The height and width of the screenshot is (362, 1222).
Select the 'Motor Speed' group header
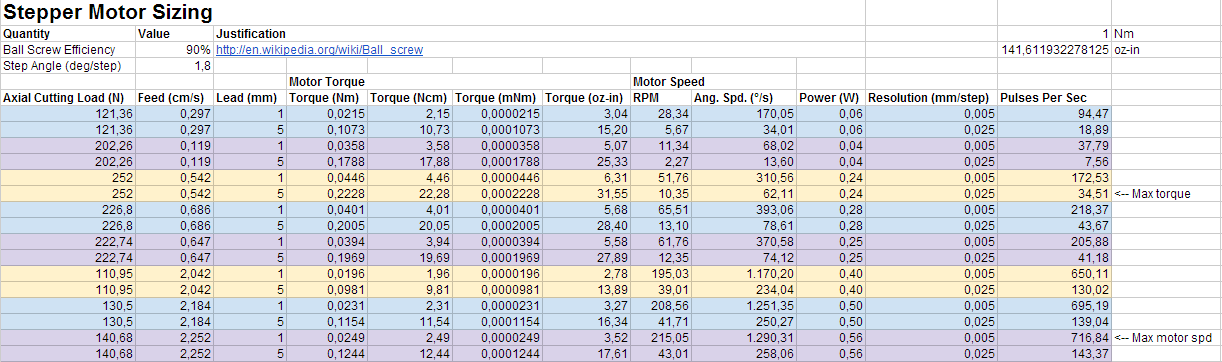pyautogui.click(x=669, y=81)
